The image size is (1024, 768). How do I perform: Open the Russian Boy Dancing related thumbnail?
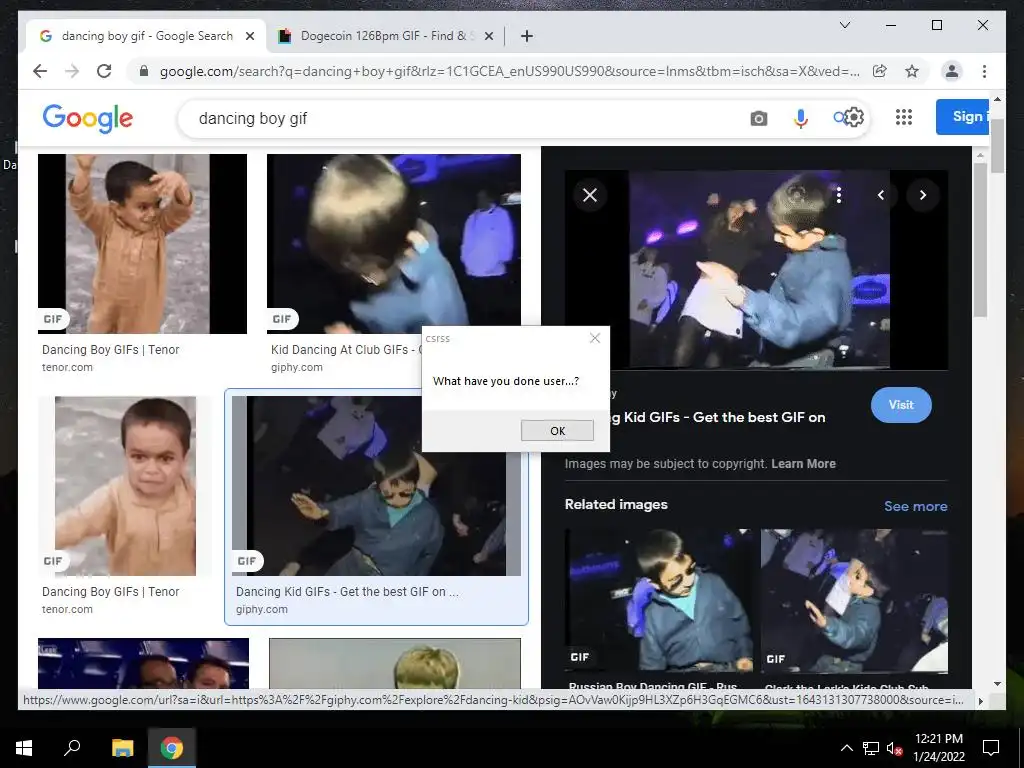click(659, 600)
